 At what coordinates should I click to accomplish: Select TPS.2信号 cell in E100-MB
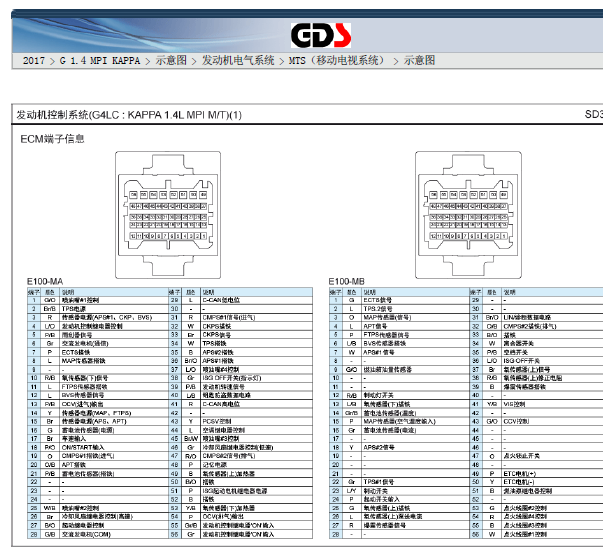pyautogui.click(x=415, y=309)
